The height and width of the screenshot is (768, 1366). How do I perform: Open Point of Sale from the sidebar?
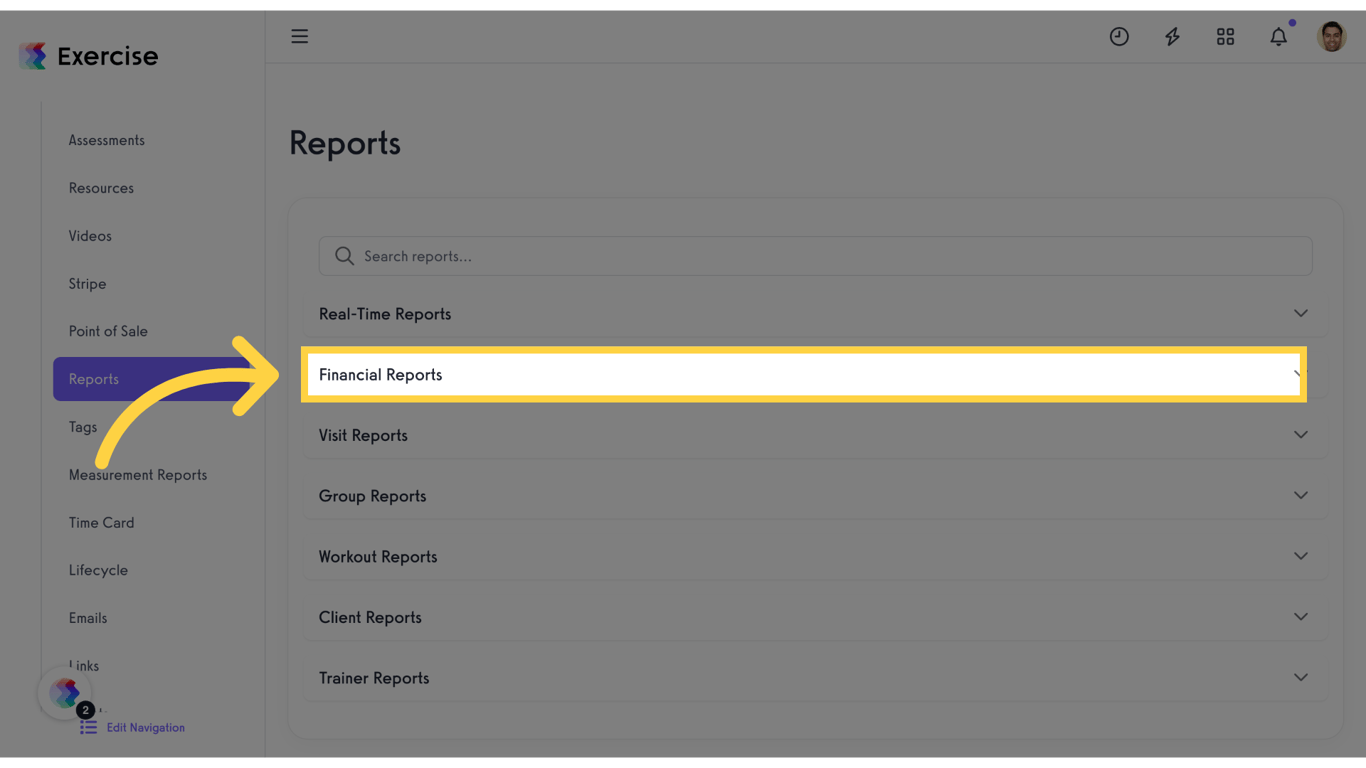(x=109, y=331)
